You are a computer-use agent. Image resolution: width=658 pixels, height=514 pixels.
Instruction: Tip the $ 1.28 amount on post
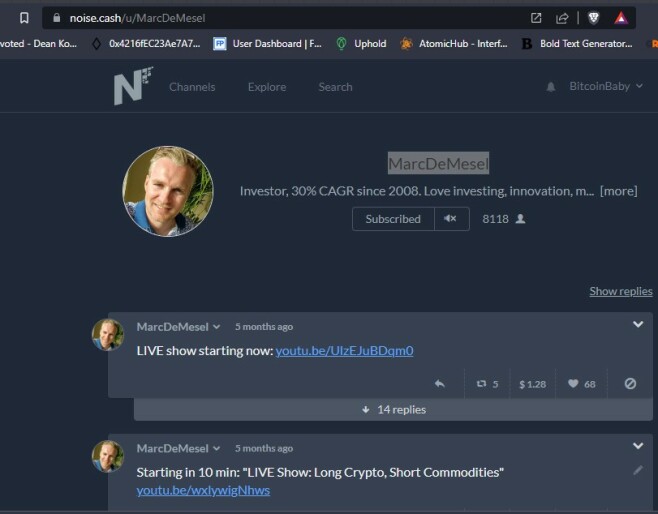tap(533, 384)
